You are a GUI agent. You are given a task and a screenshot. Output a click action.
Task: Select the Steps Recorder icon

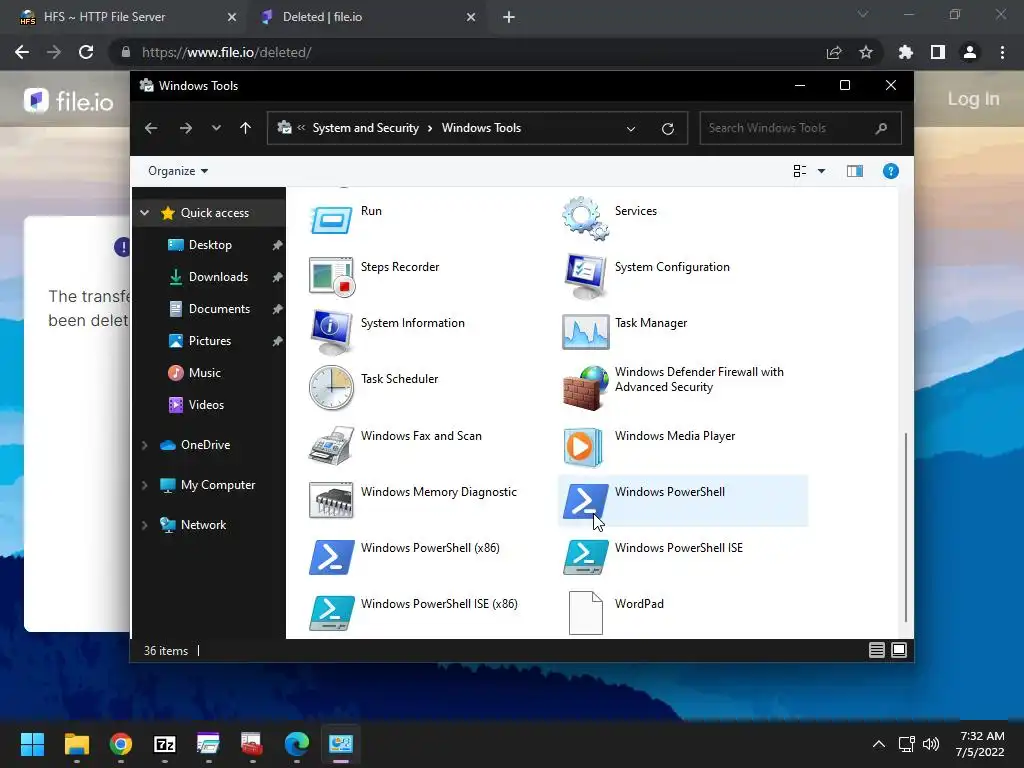click(331, 276)
